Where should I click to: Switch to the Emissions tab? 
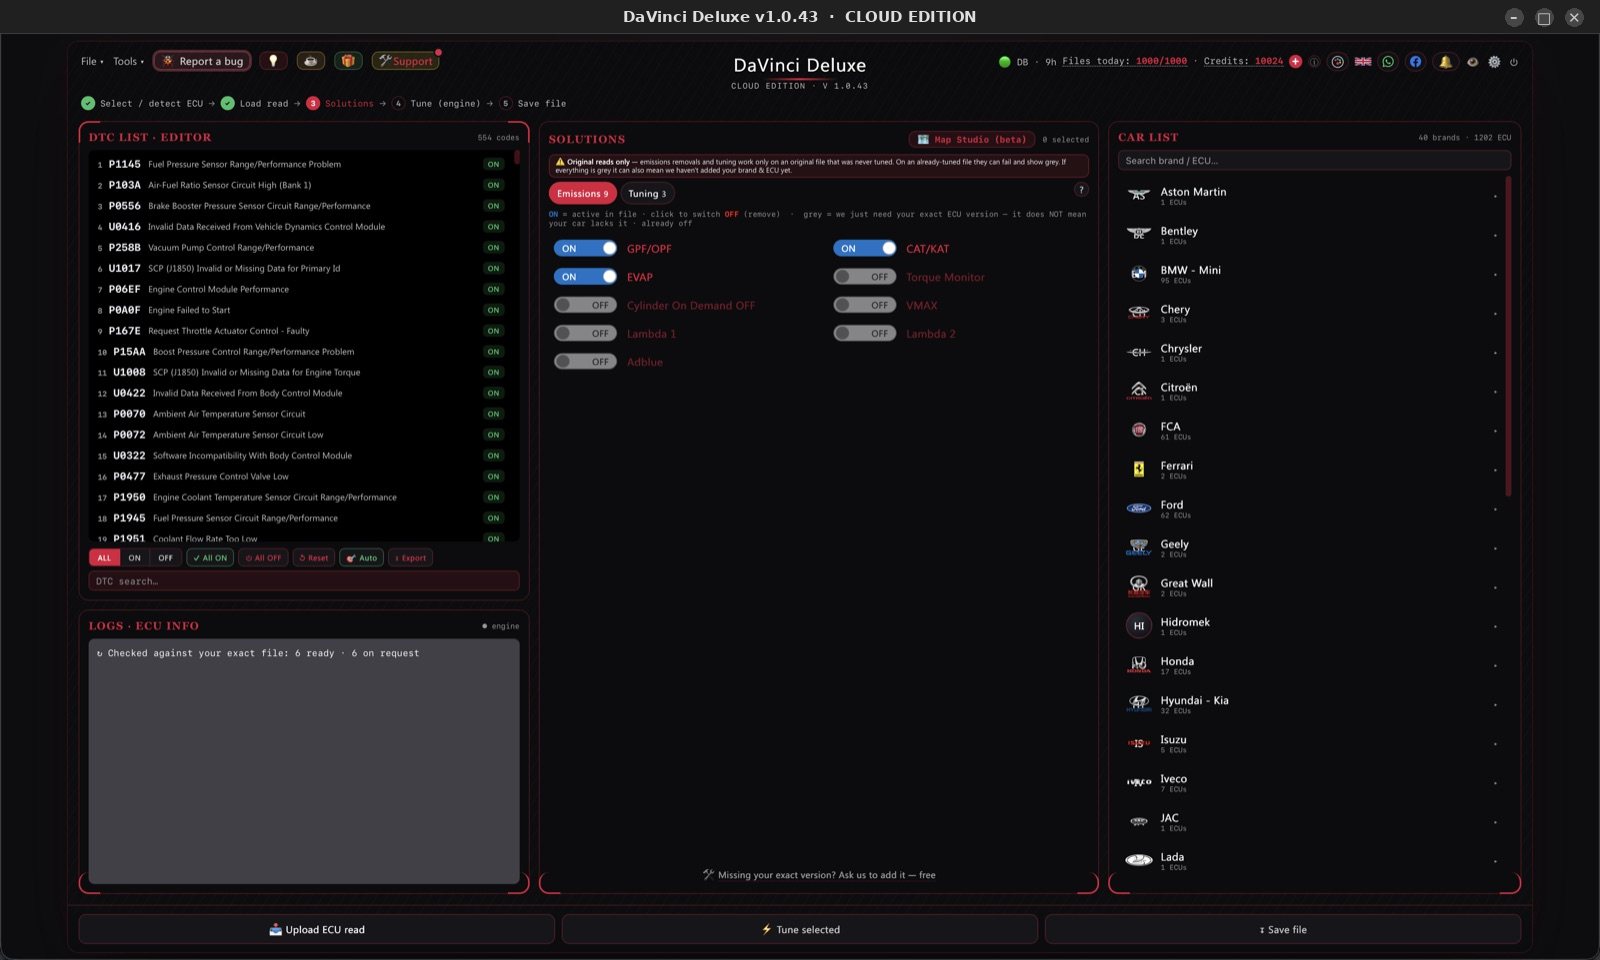582,194
